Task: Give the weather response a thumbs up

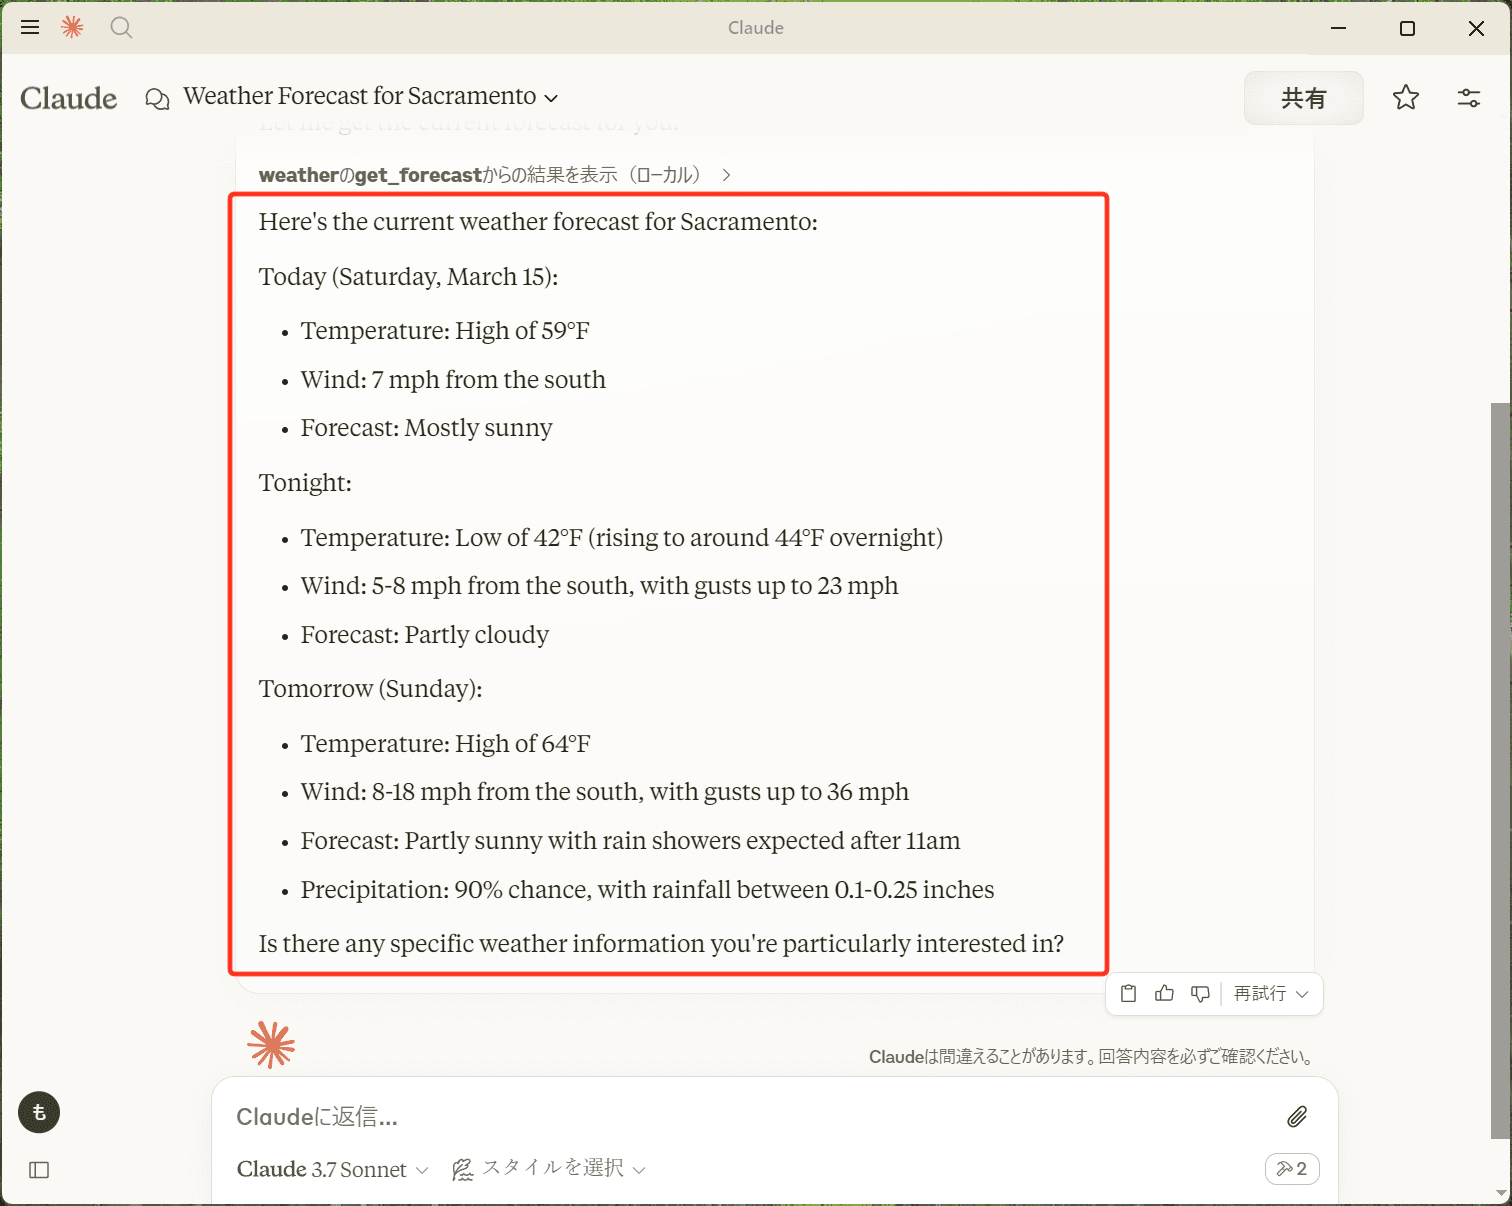Action: pyautogui.click(x=1164, y=993)
